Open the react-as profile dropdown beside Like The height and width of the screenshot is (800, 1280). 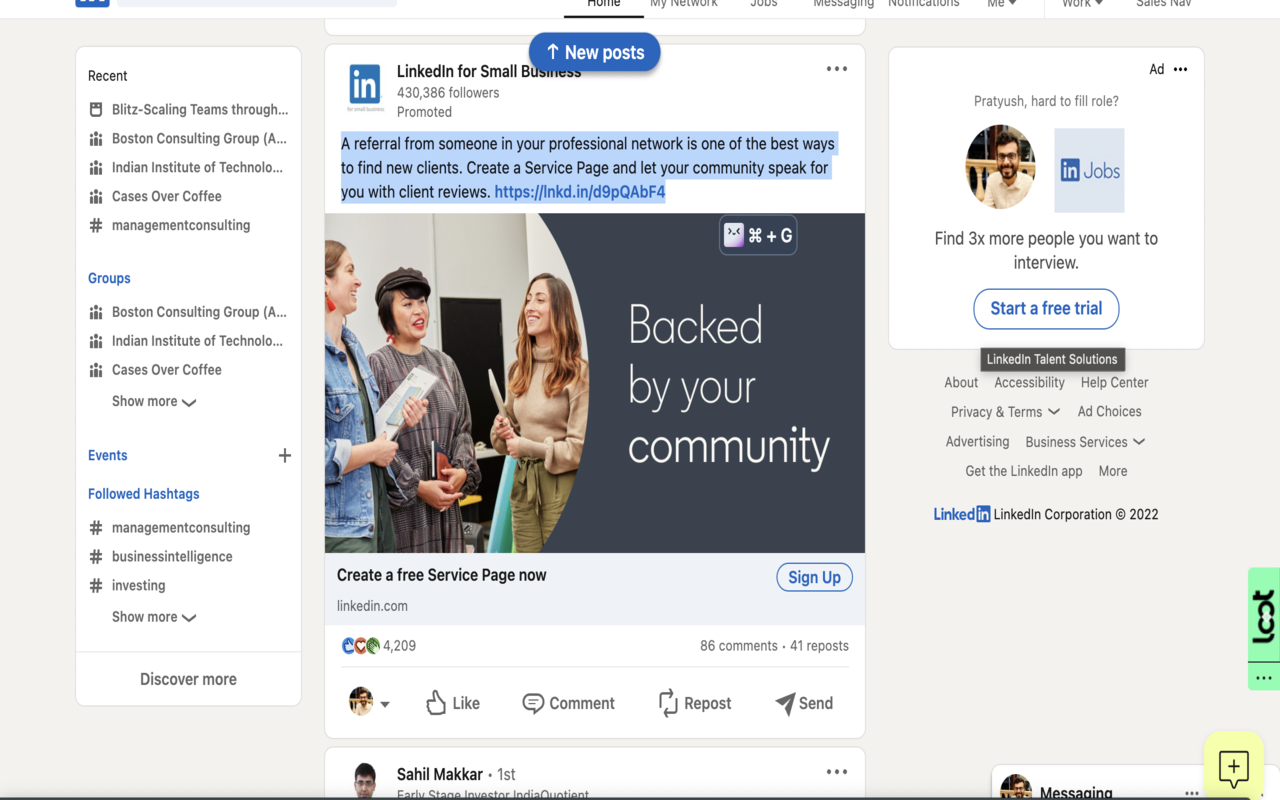pyautogui.click(x=369, y=702)
